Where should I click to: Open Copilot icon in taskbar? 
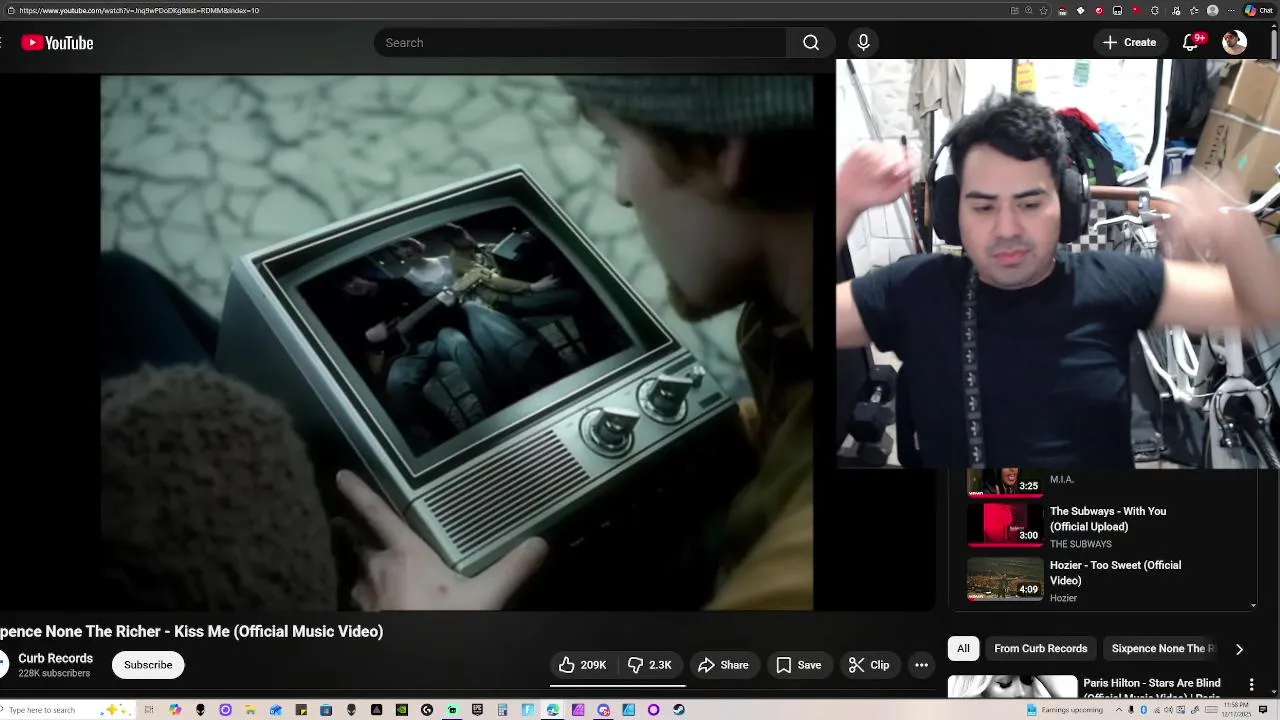175,710
